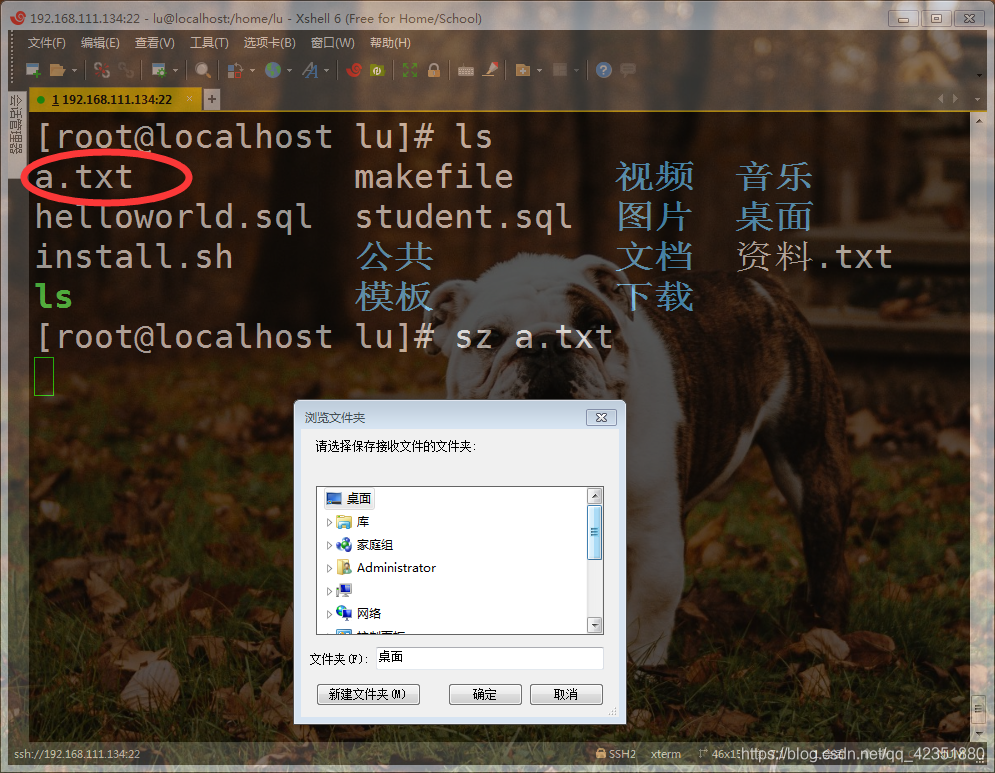Expand the Administrator tree node
The height and width of the screenshot is (773, 995).
[x=329, y=568]
